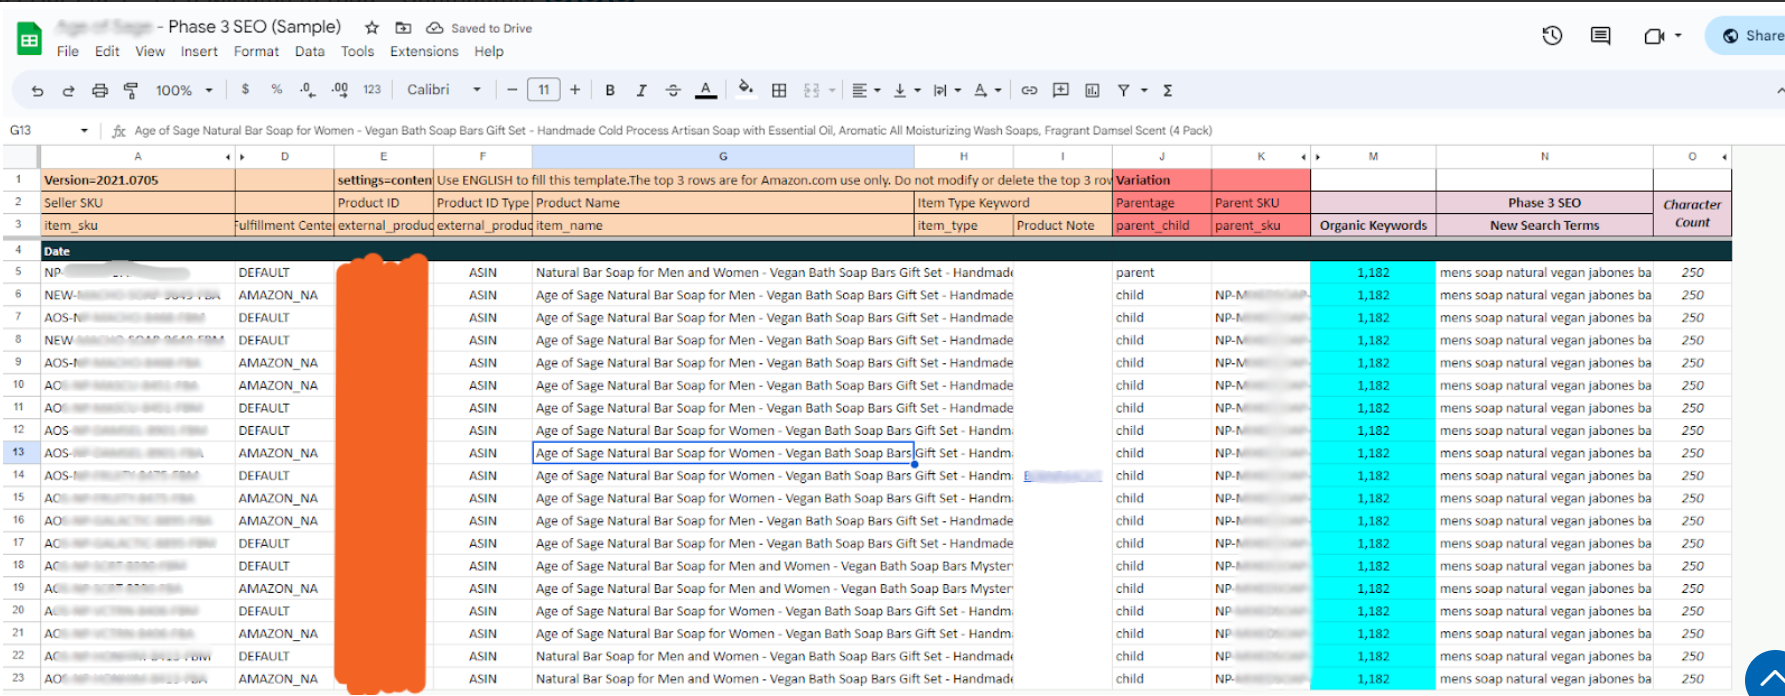
Task: Select the highlighted cell G13
Action: click(x=722, y=453)
